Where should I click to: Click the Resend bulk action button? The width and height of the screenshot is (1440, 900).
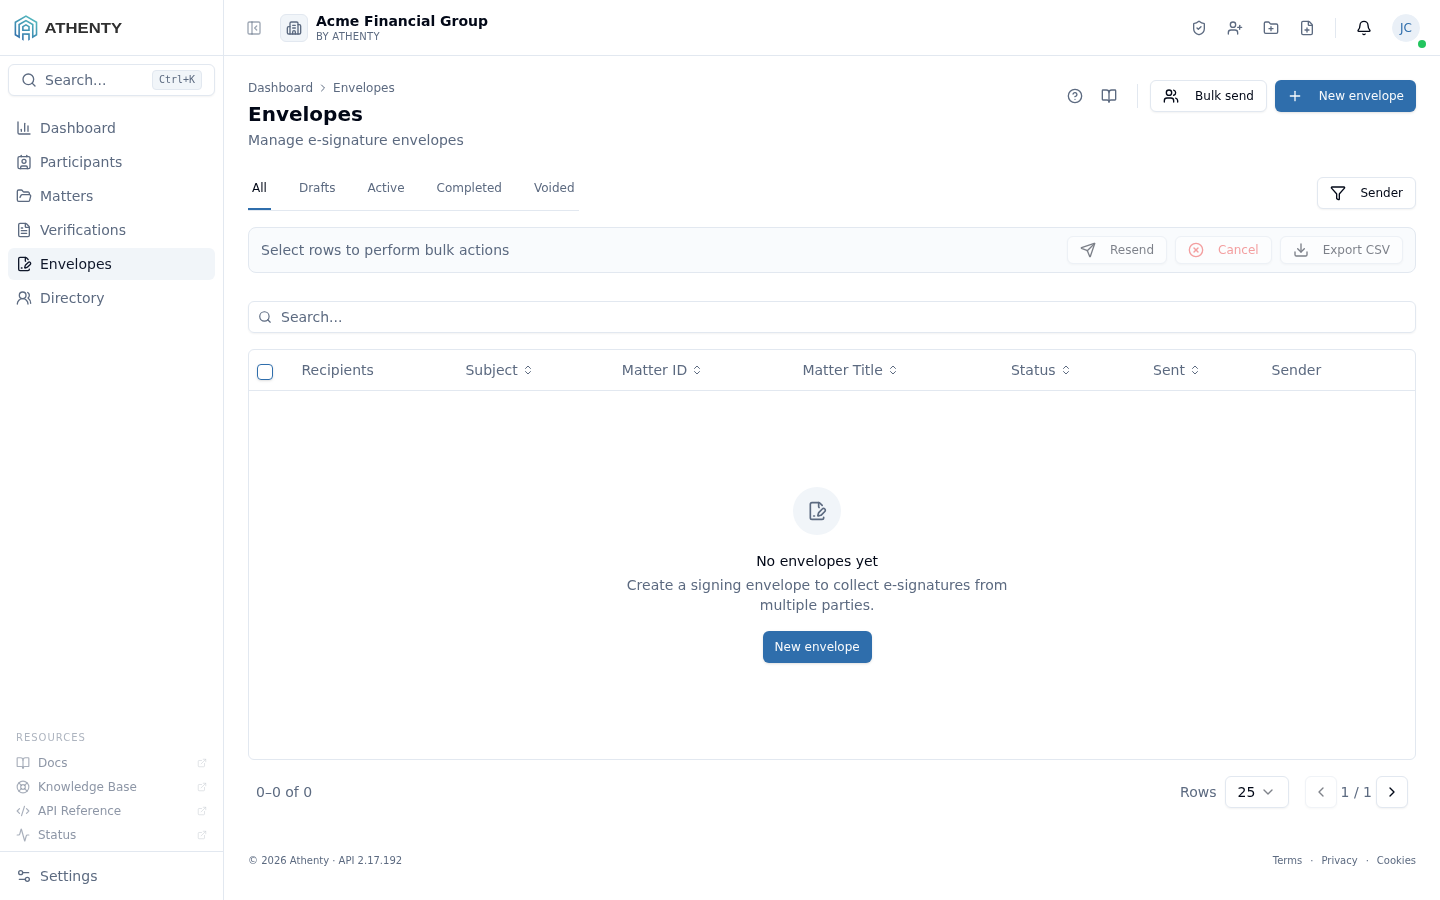1117,250
